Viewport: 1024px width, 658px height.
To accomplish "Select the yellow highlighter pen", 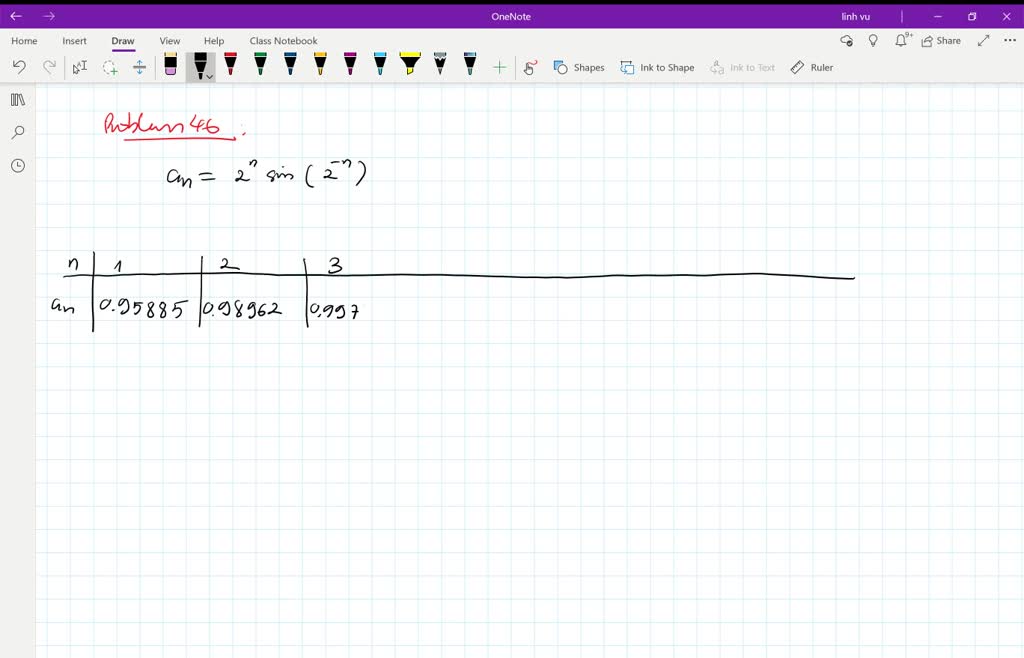I will 410,65.
